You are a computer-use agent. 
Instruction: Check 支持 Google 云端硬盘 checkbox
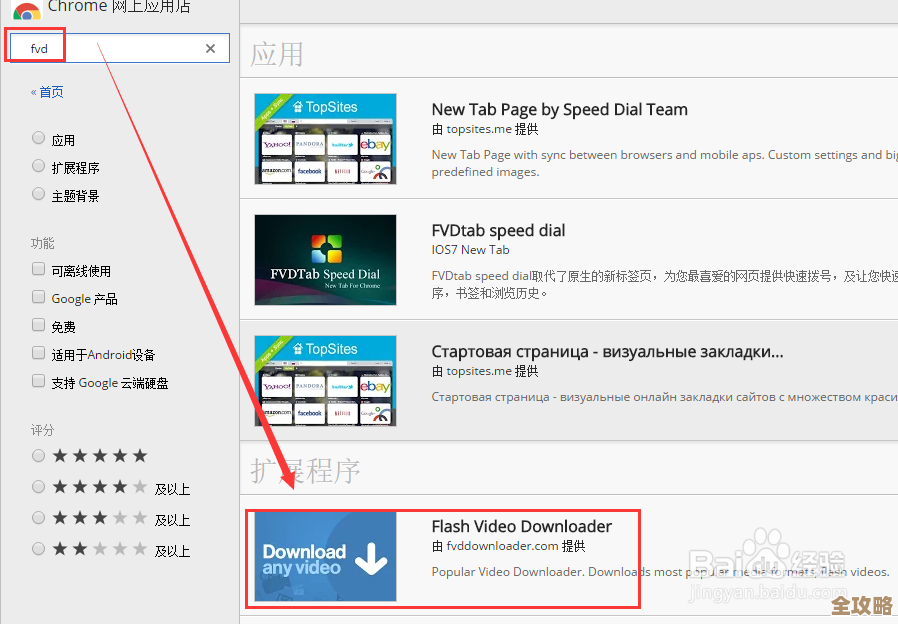coord(39,382)
